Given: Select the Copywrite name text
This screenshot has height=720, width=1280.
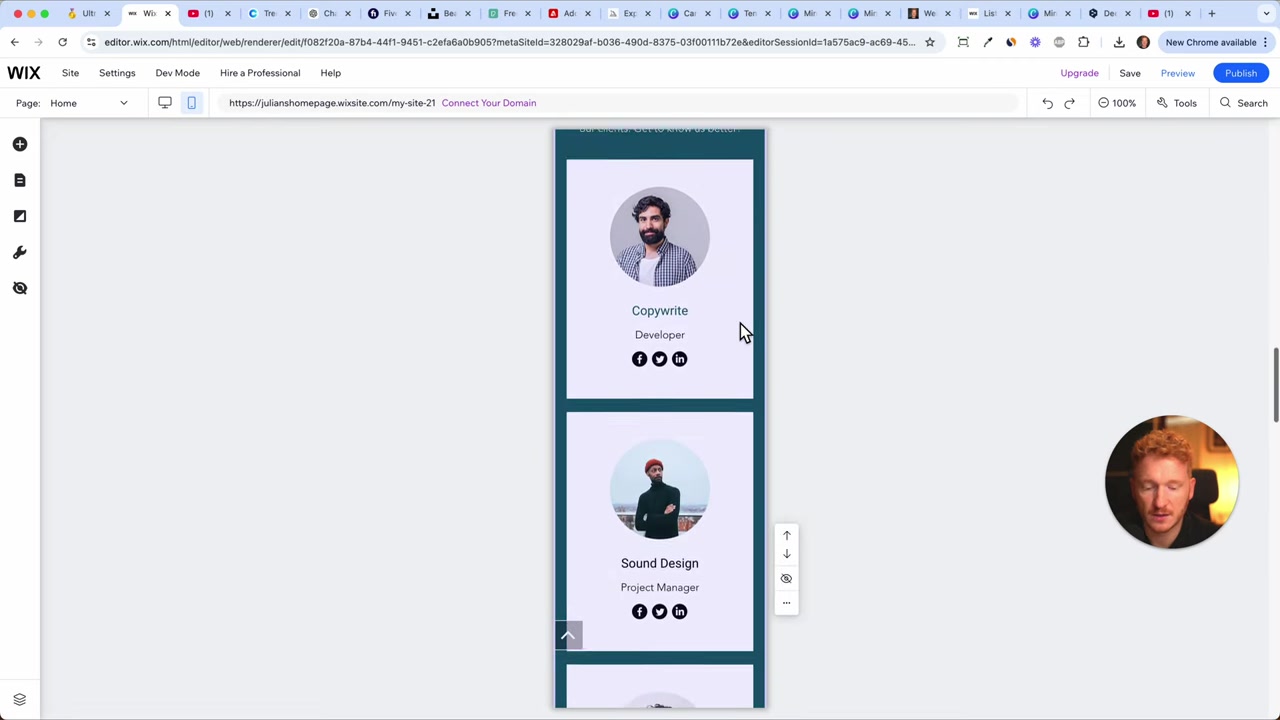Looking at the screenshot, I should click(660, 311).
